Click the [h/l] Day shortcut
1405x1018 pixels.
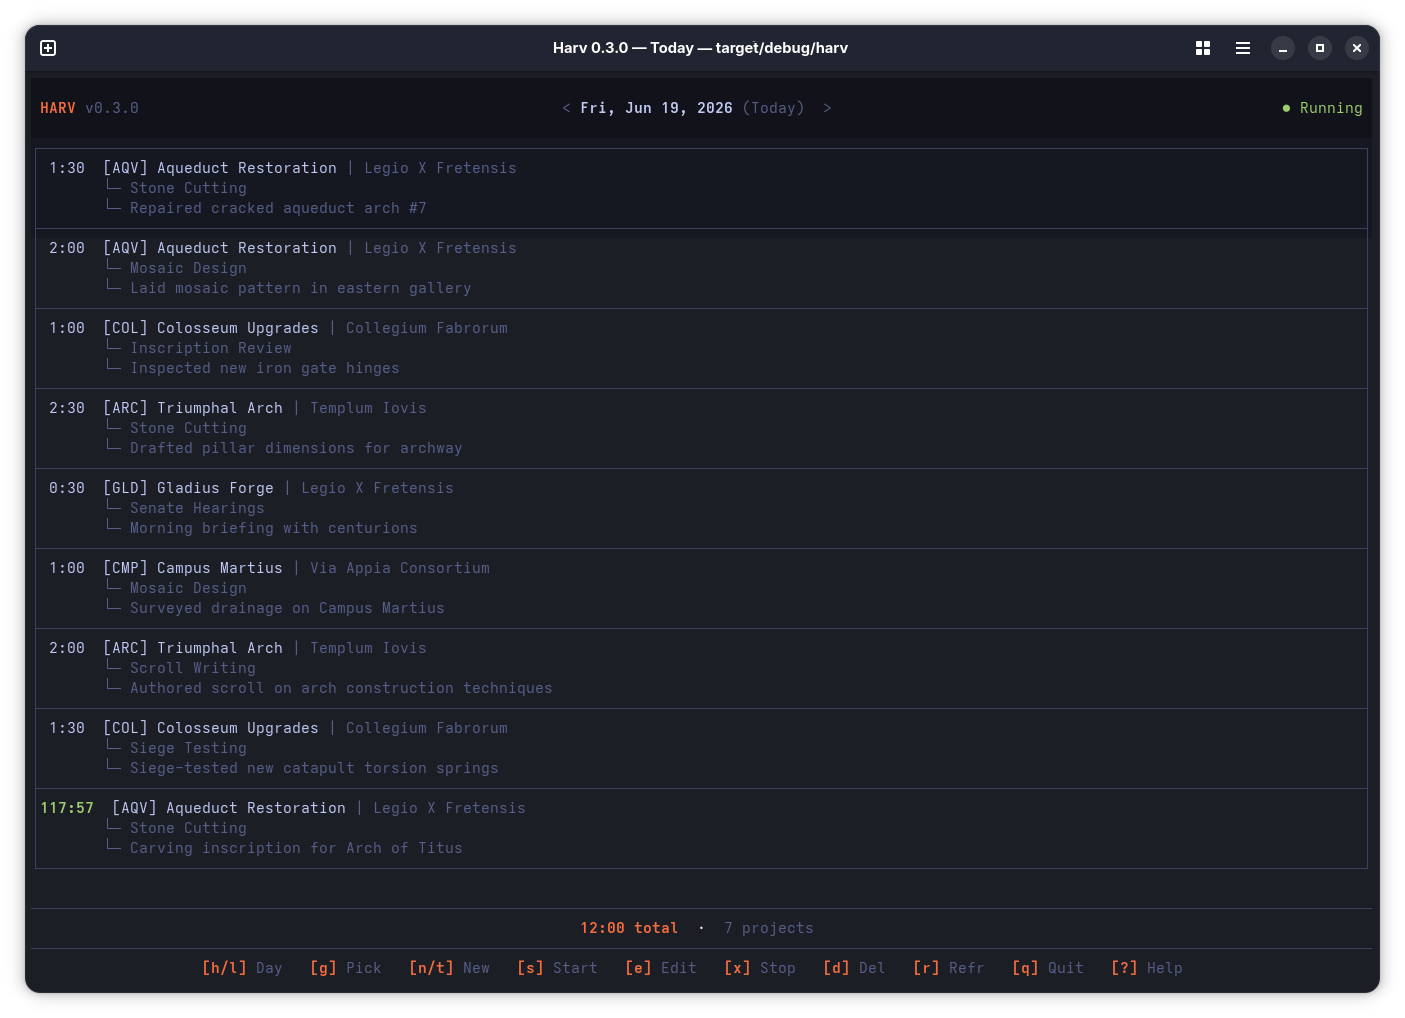point(242,968)
